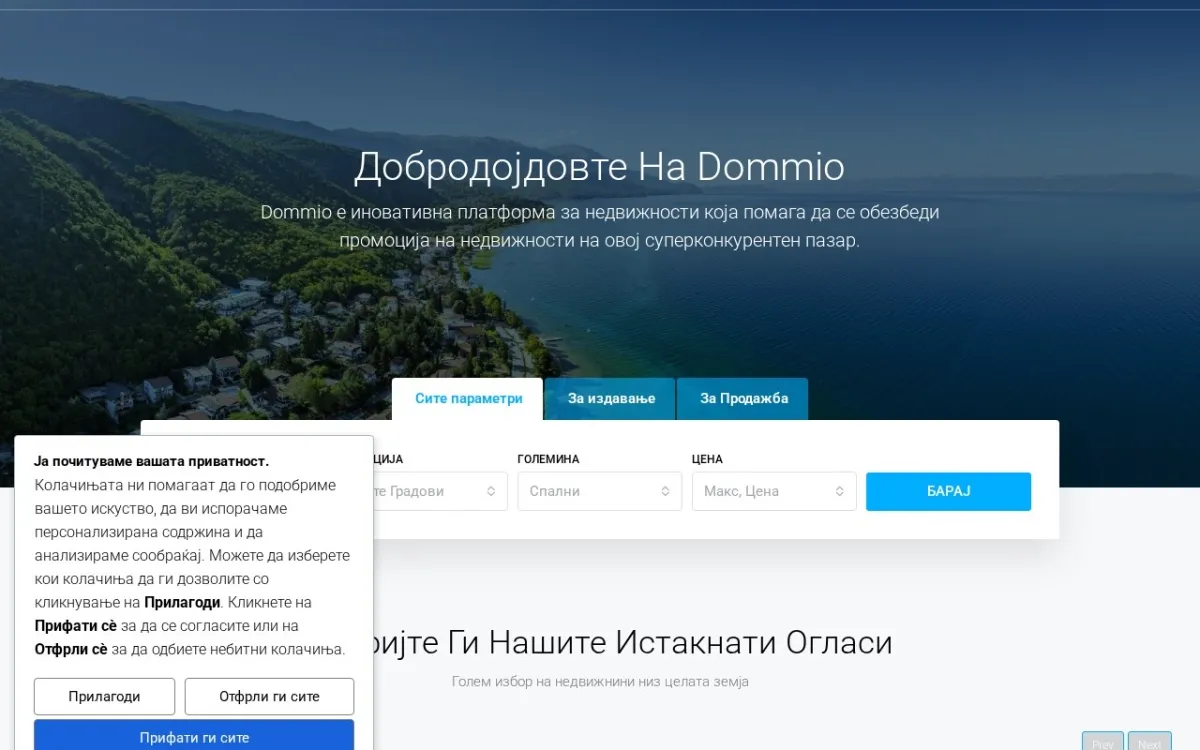Click the Голем избор на недвижнини subtitle

(x=600, y=681)
